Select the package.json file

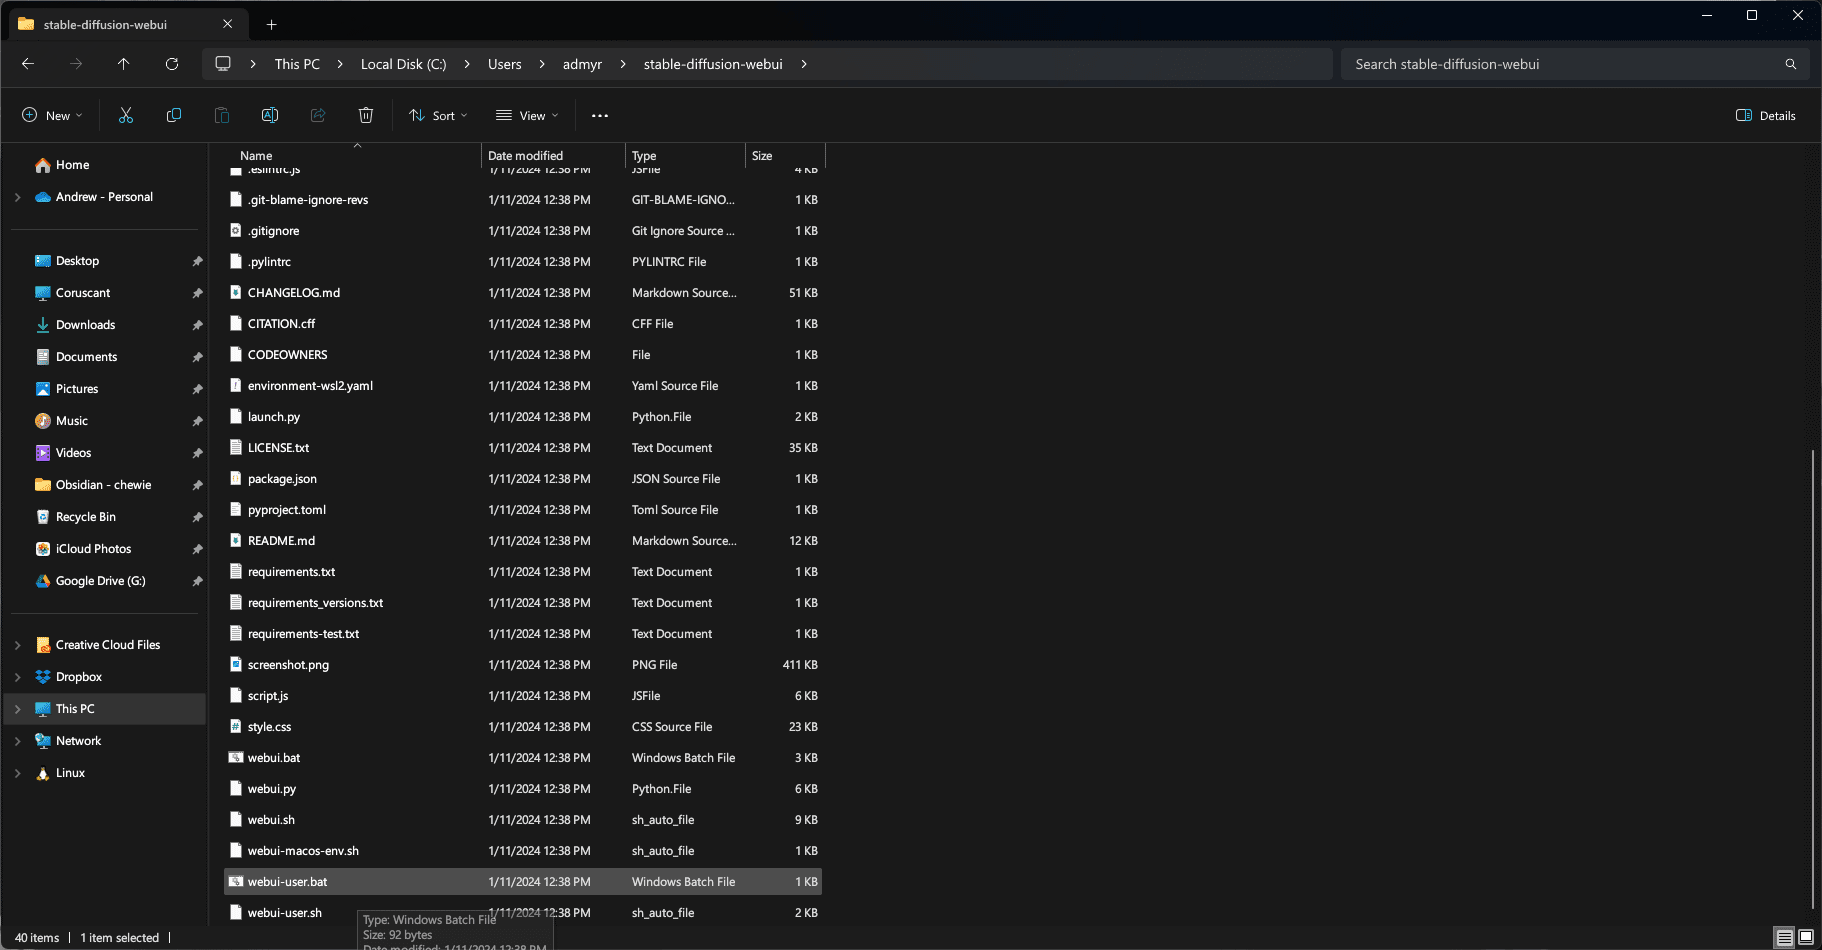(523, 479)
